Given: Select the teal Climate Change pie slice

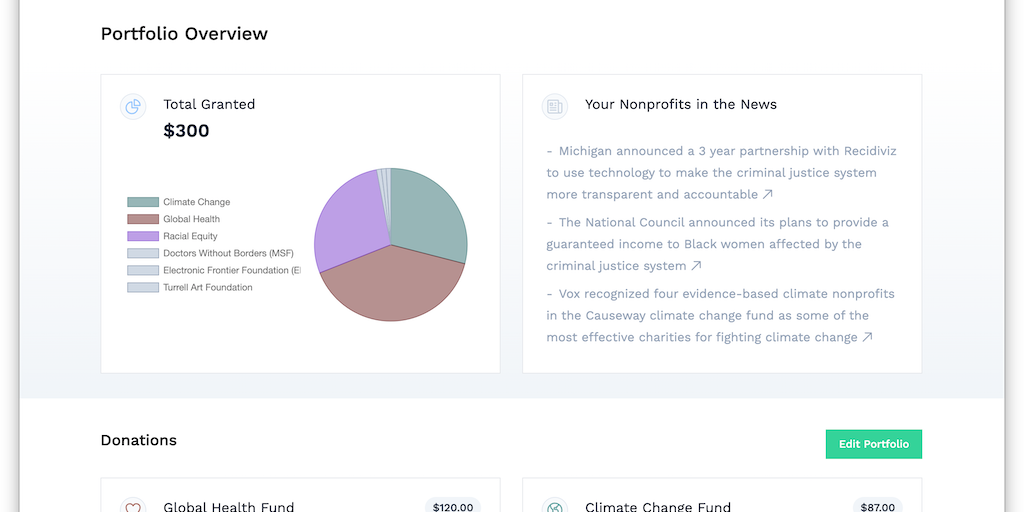Looking at the screenshot, I should (430, 215).
